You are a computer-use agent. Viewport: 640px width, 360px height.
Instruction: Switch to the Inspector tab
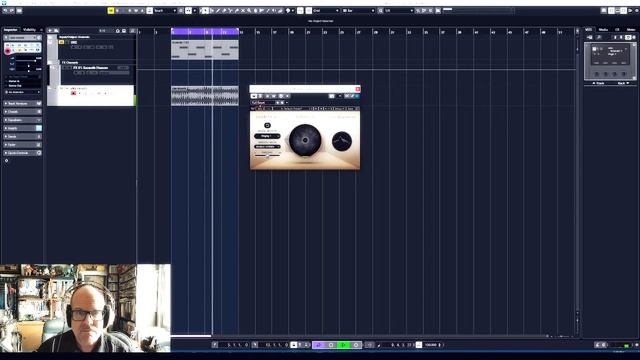11,29
